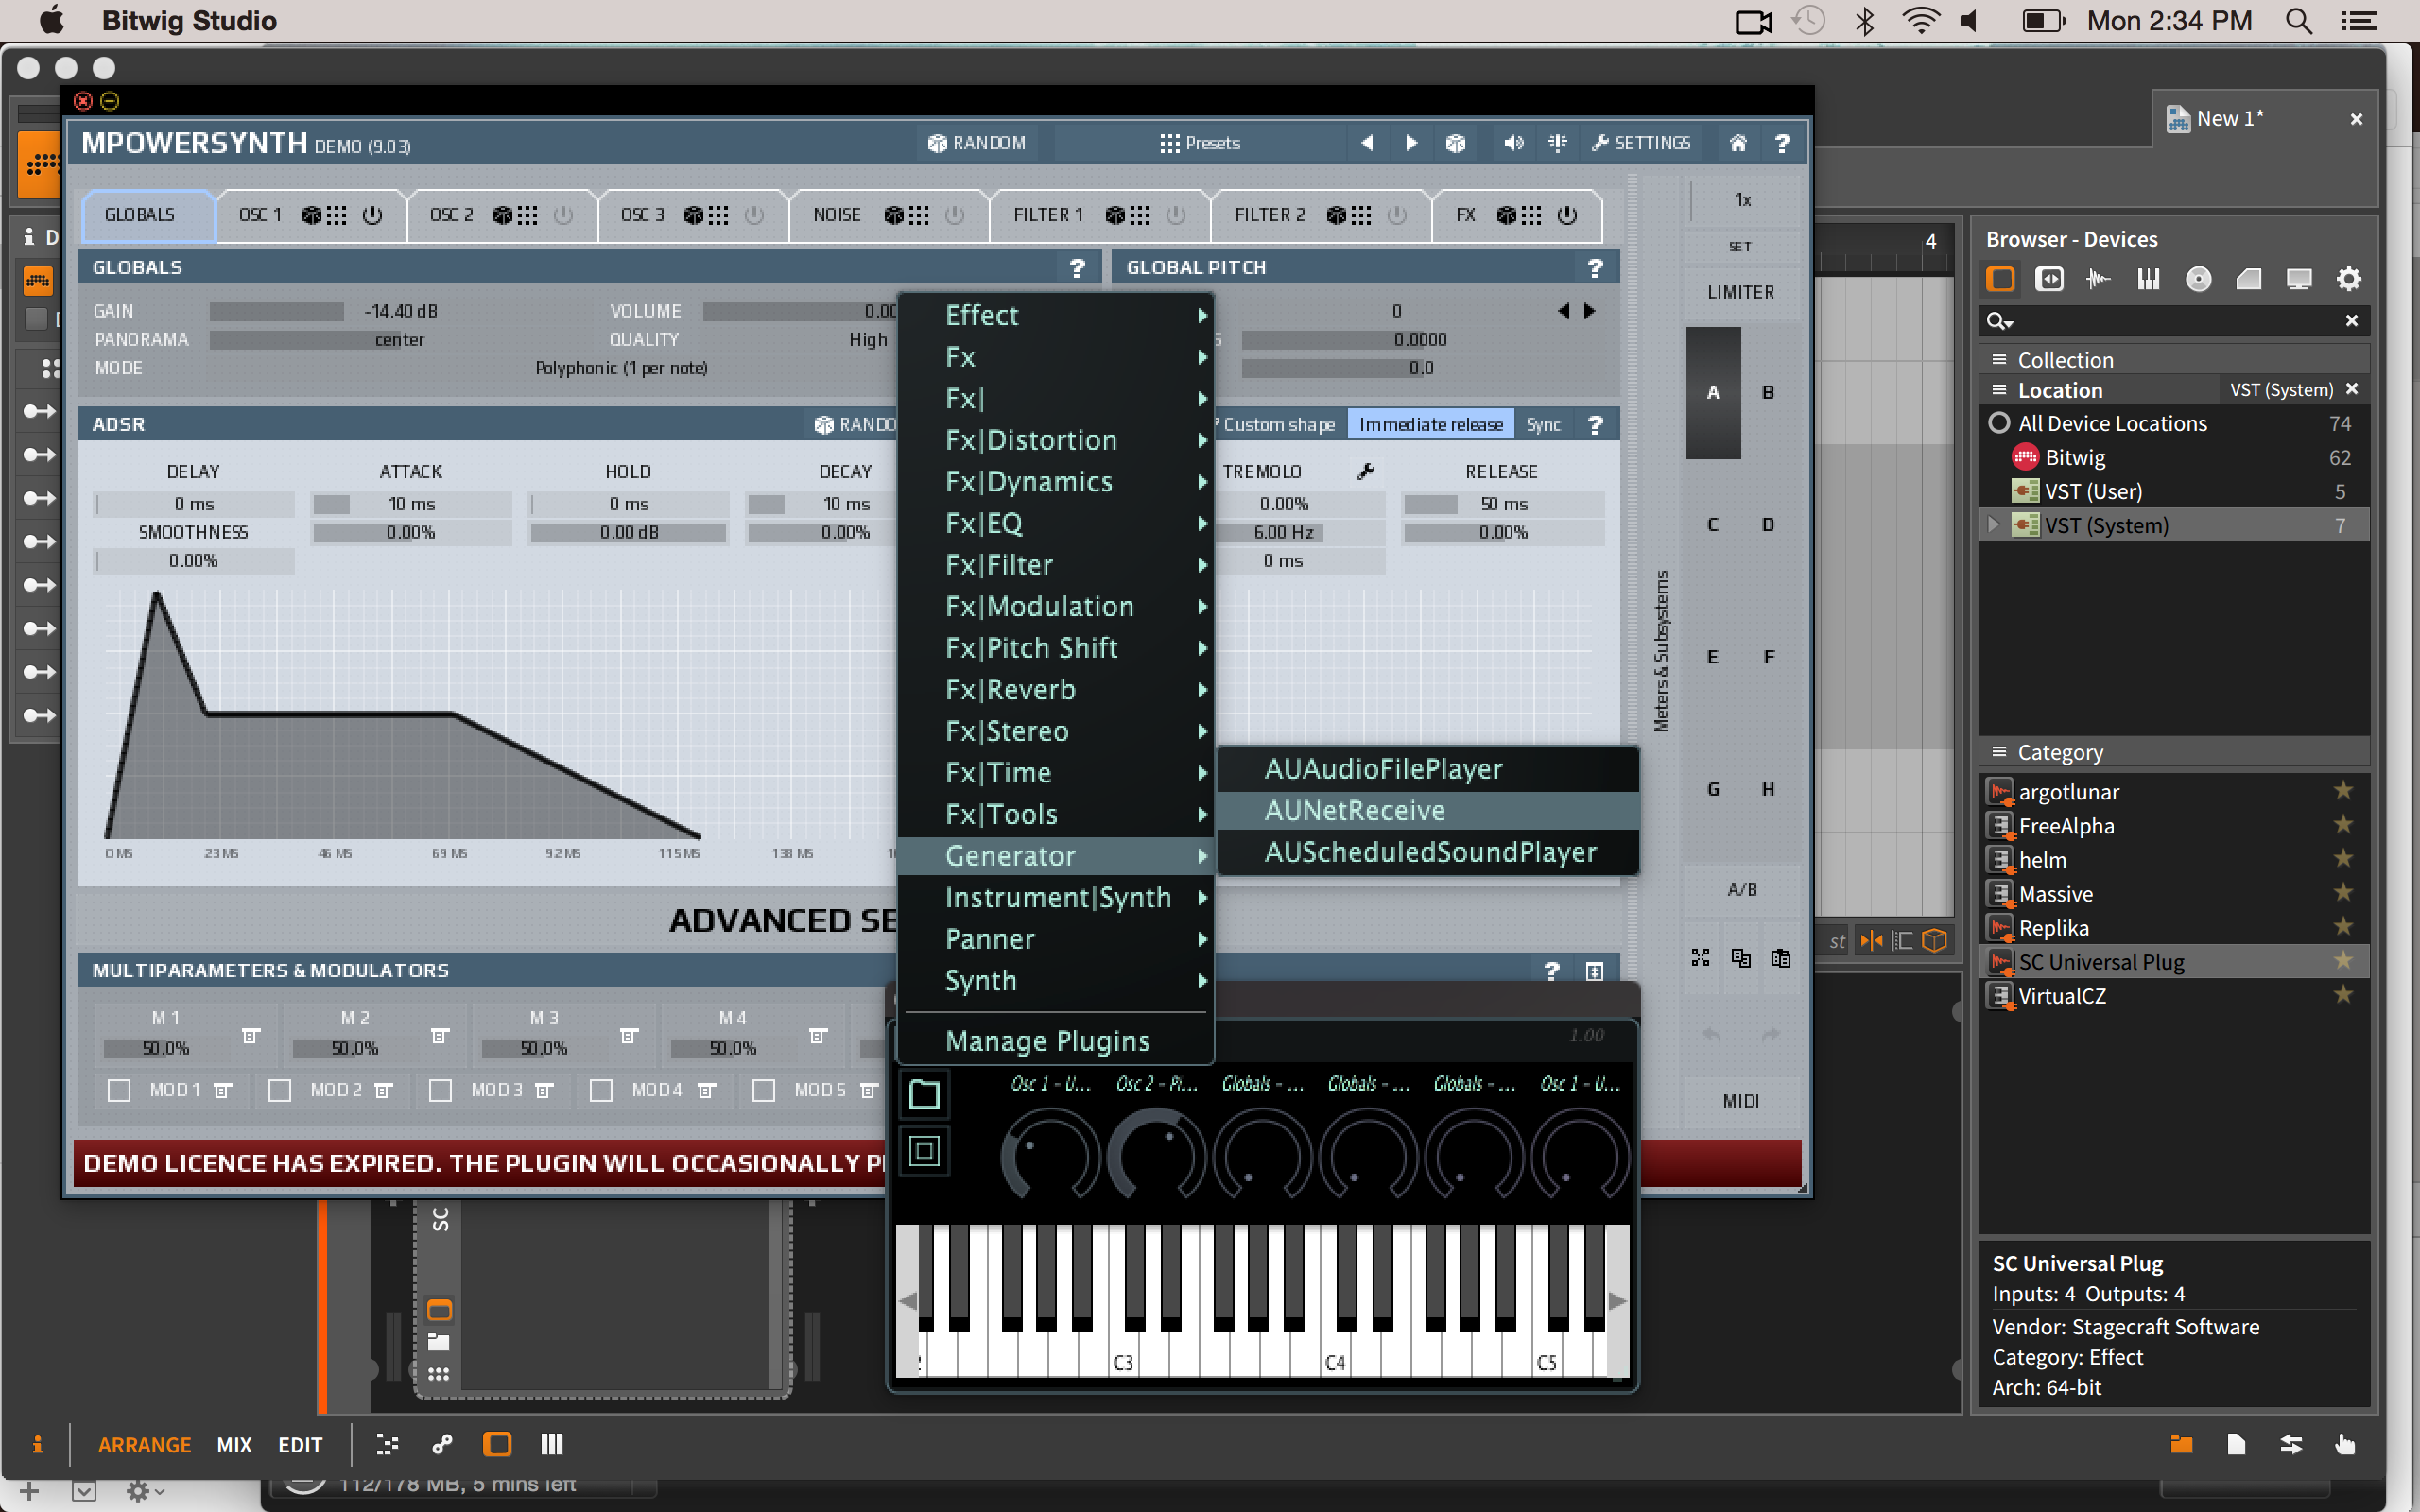Screen dimensions: 2420x1512
Task: Switch to ARRANGE view
Action: (145, 1445)
